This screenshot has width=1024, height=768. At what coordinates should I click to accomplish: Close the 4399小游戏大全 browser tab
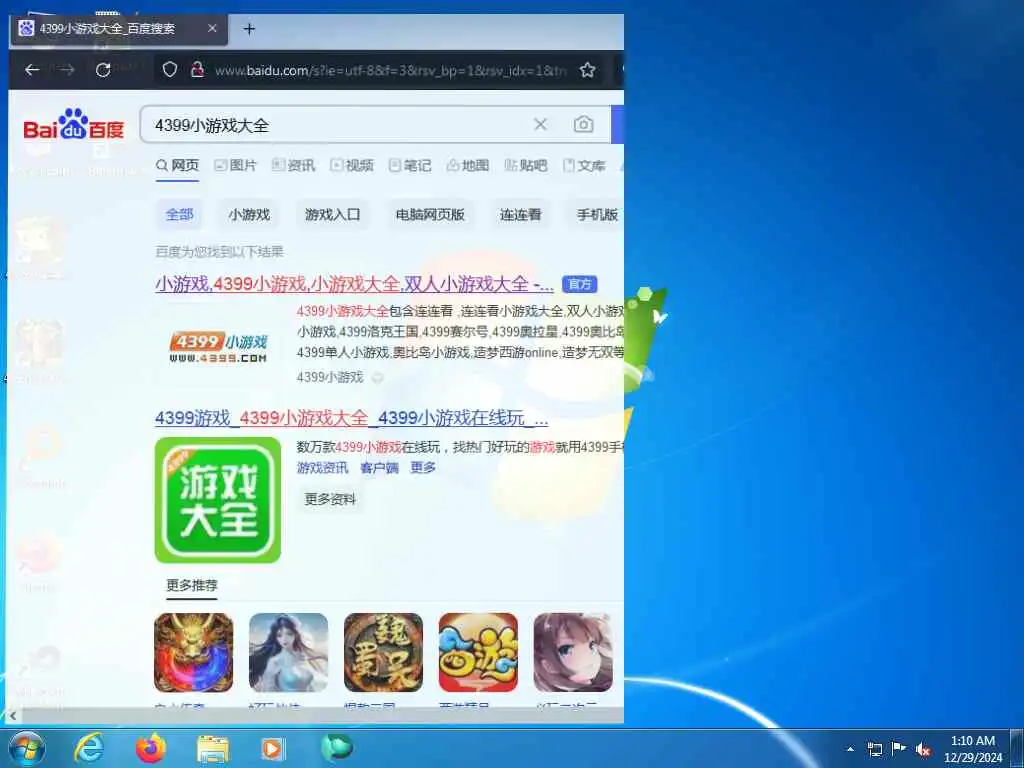click(x=212, y=29)
